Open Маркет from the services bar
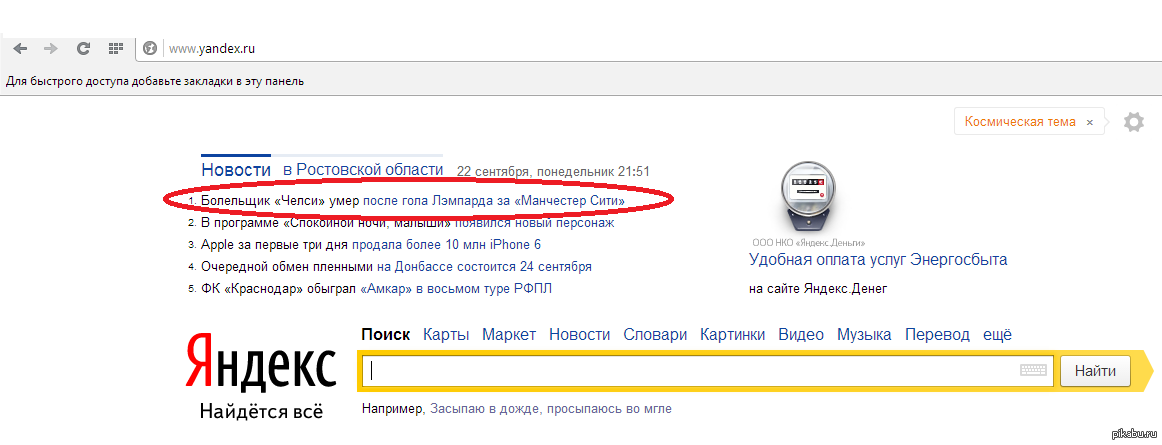 pos(509,335)
